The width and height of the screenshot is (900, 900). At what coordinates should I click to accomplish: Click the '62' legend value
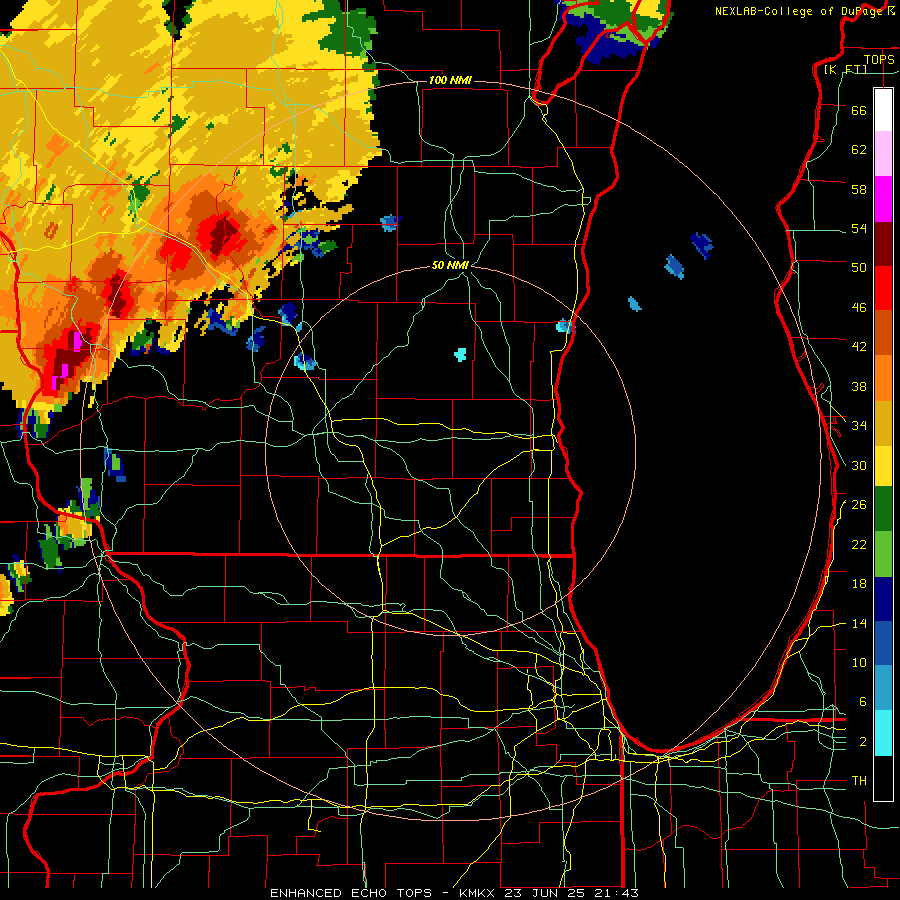click(x=859, y=150)
